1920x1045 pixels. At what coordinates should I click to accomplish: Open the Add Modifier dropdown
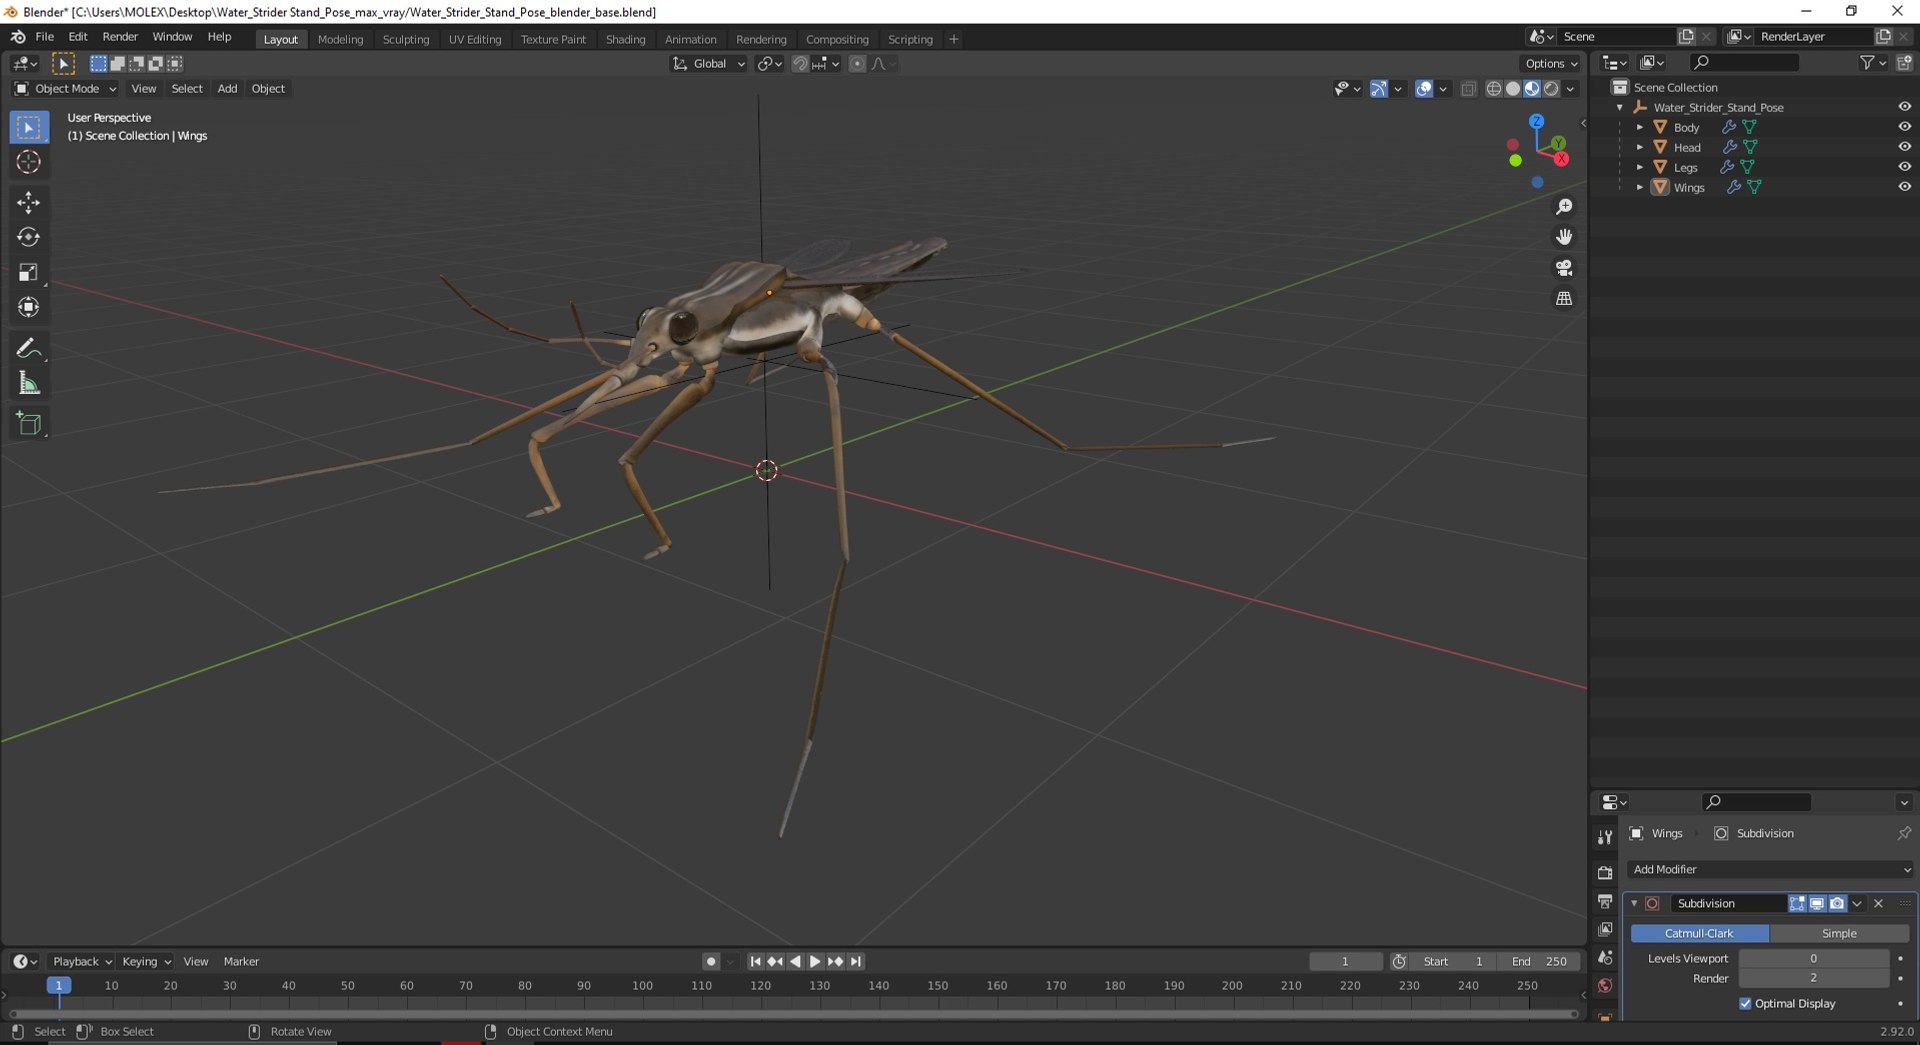pyautogui.click(x=1771, y=869)
